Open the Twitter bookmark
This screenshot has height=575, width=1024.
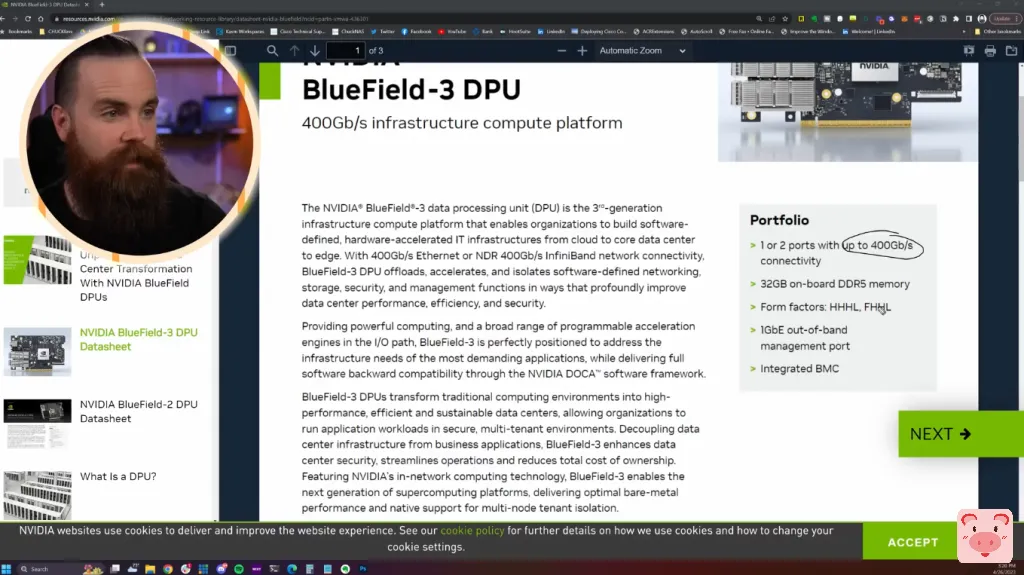pyautogui.click(x=383, y=31)
